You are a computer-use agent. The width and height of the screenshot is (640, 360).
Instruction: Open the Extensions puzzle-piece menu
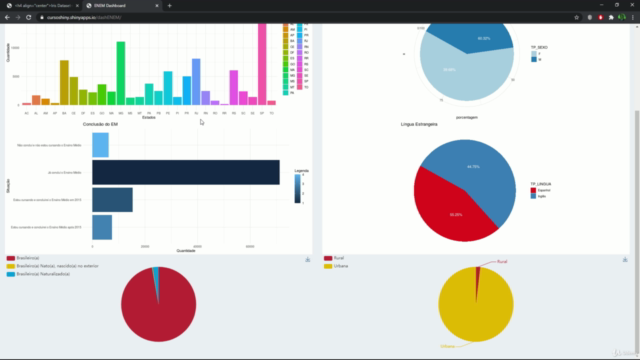[611, 18]
